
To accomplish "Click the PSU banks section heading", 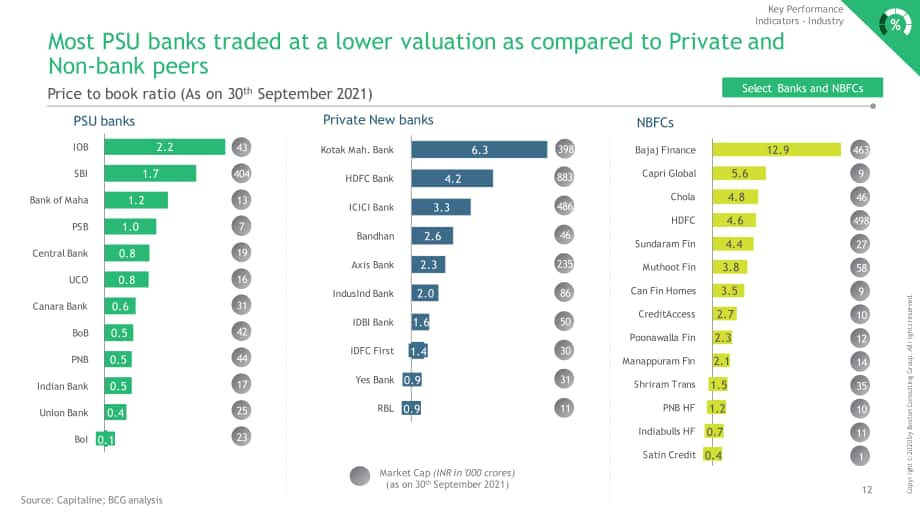I will point(104,121).
